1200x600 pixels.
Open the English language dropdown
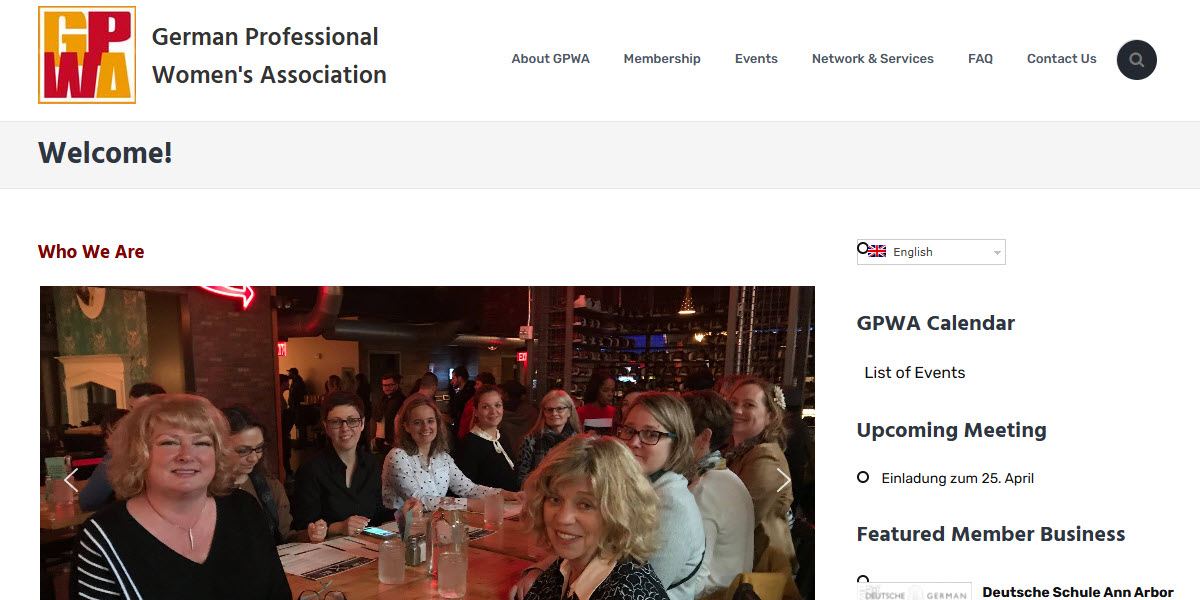(x=930, y=251)
